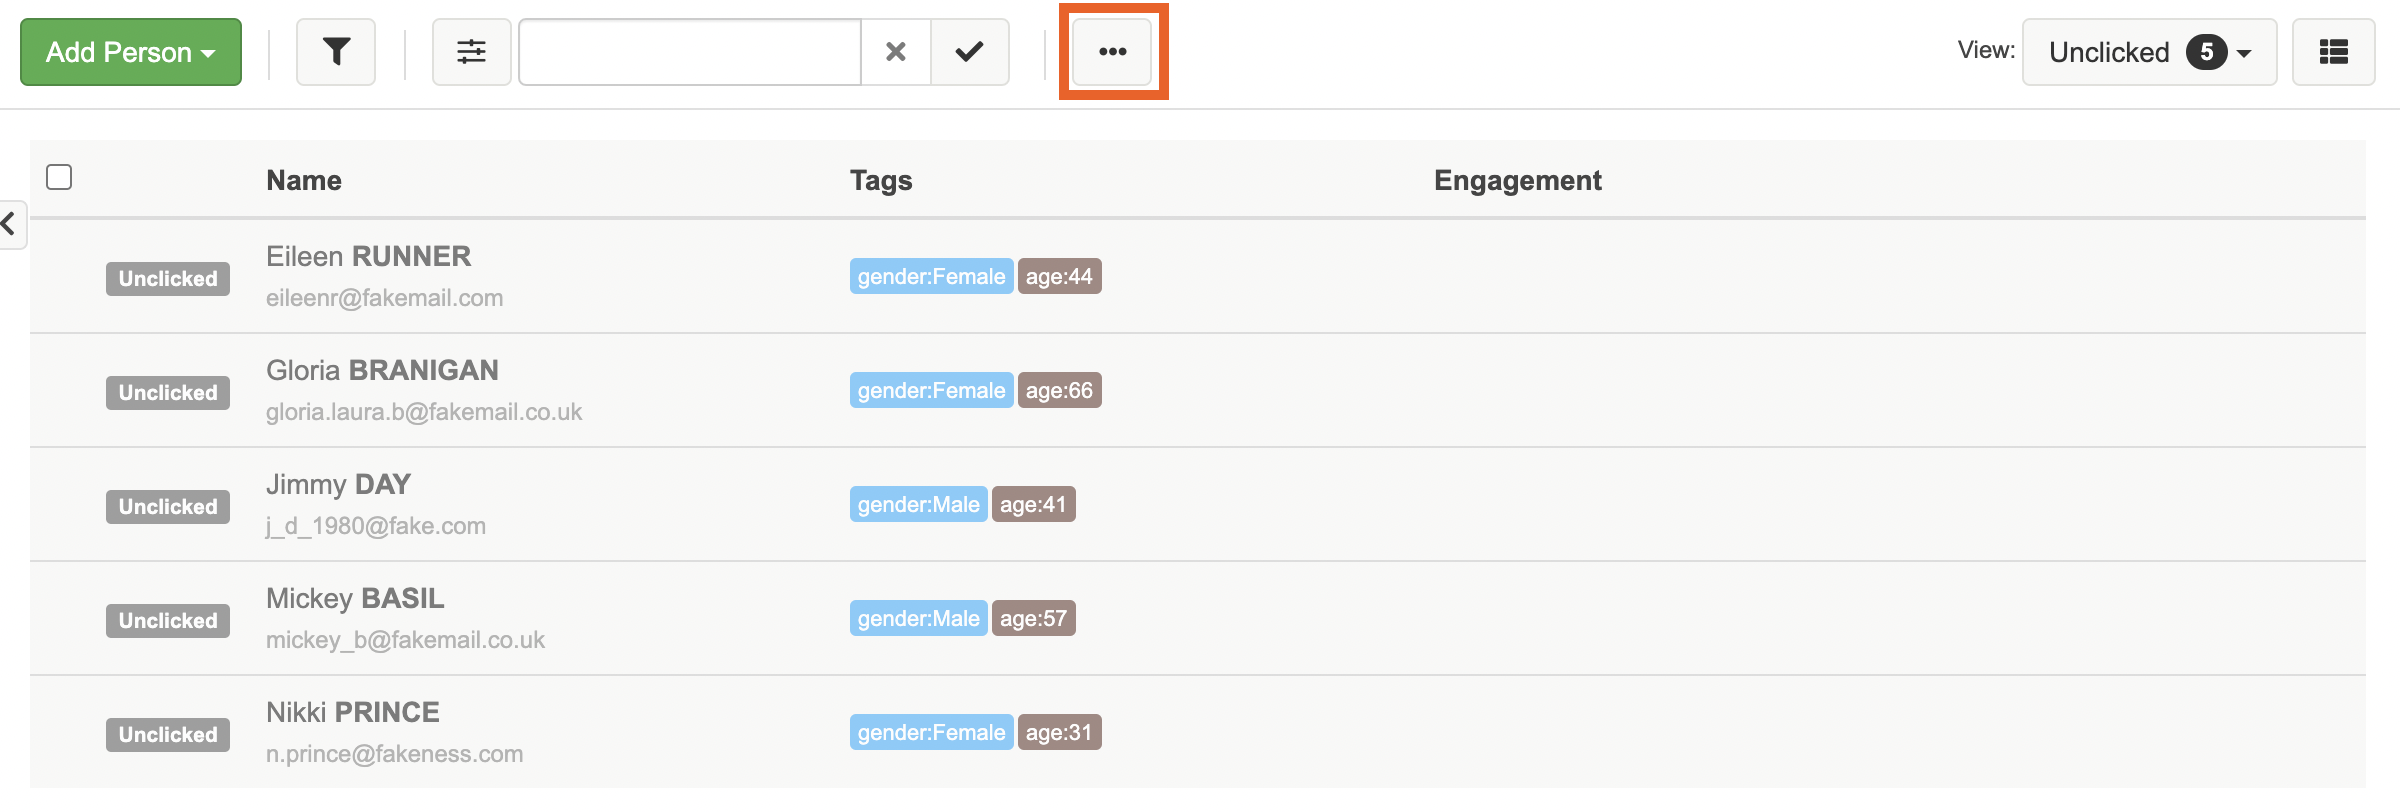
Task: Click the Unclicked badge beside Nikki PRINCE
Action: coord(168,735)
